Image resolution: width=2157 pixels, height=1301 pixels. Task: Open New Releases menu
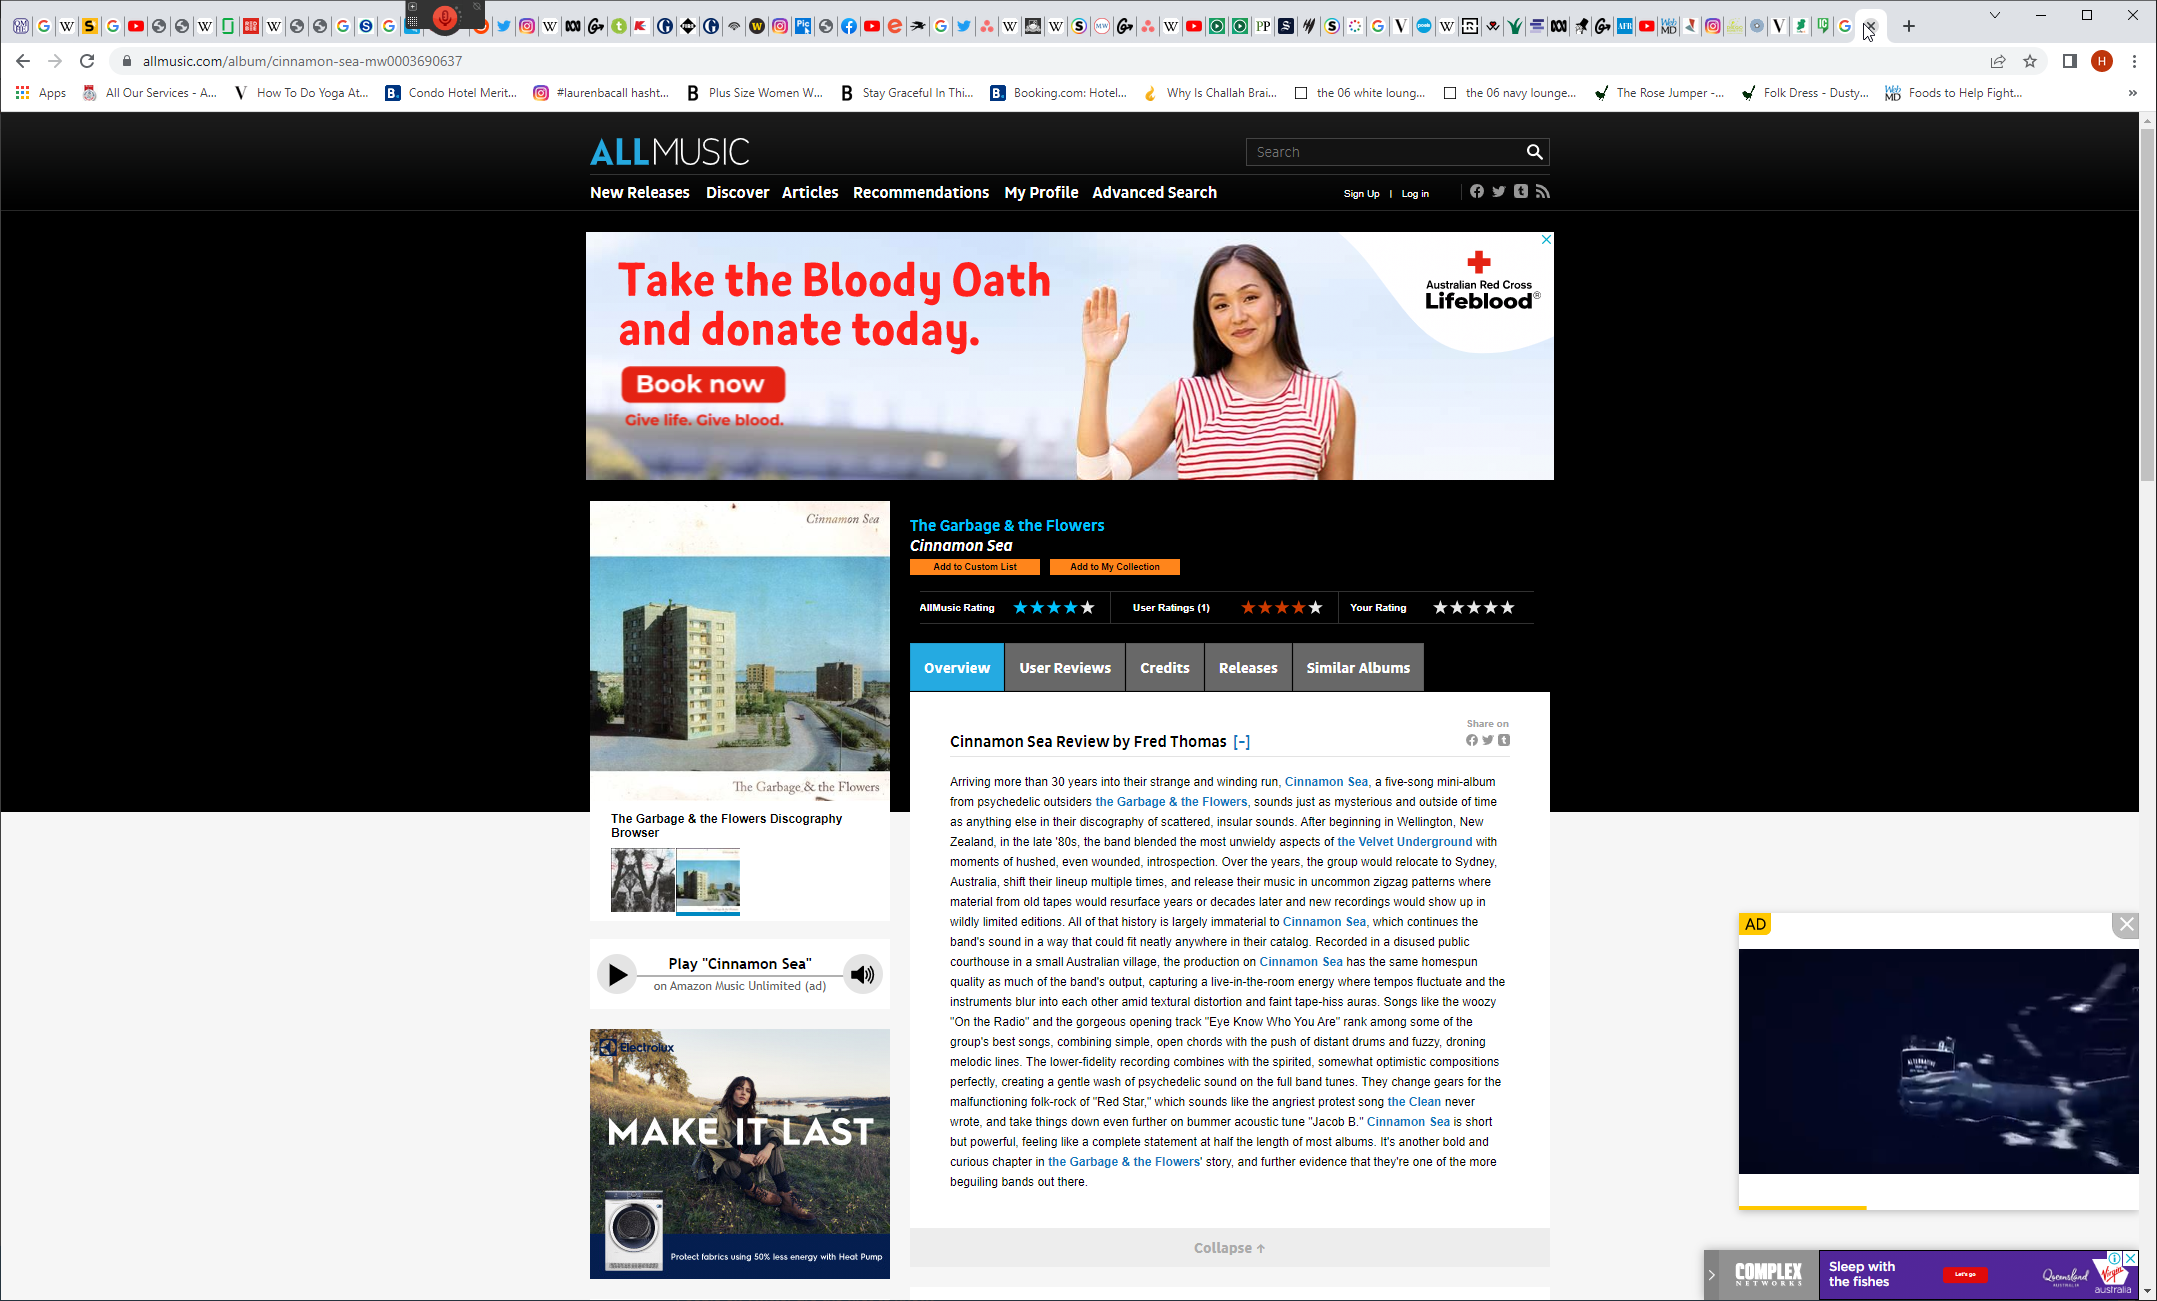(640, 192)
